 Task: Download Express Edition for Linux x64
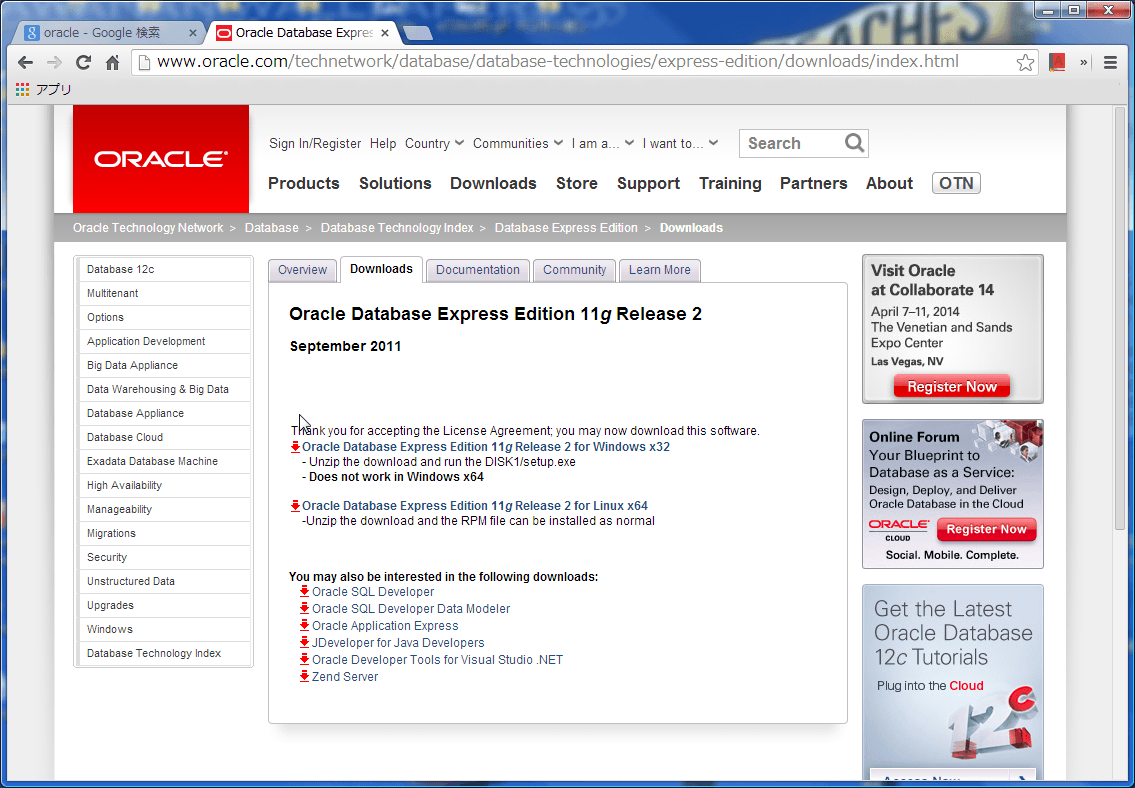[x=474, y=506]
